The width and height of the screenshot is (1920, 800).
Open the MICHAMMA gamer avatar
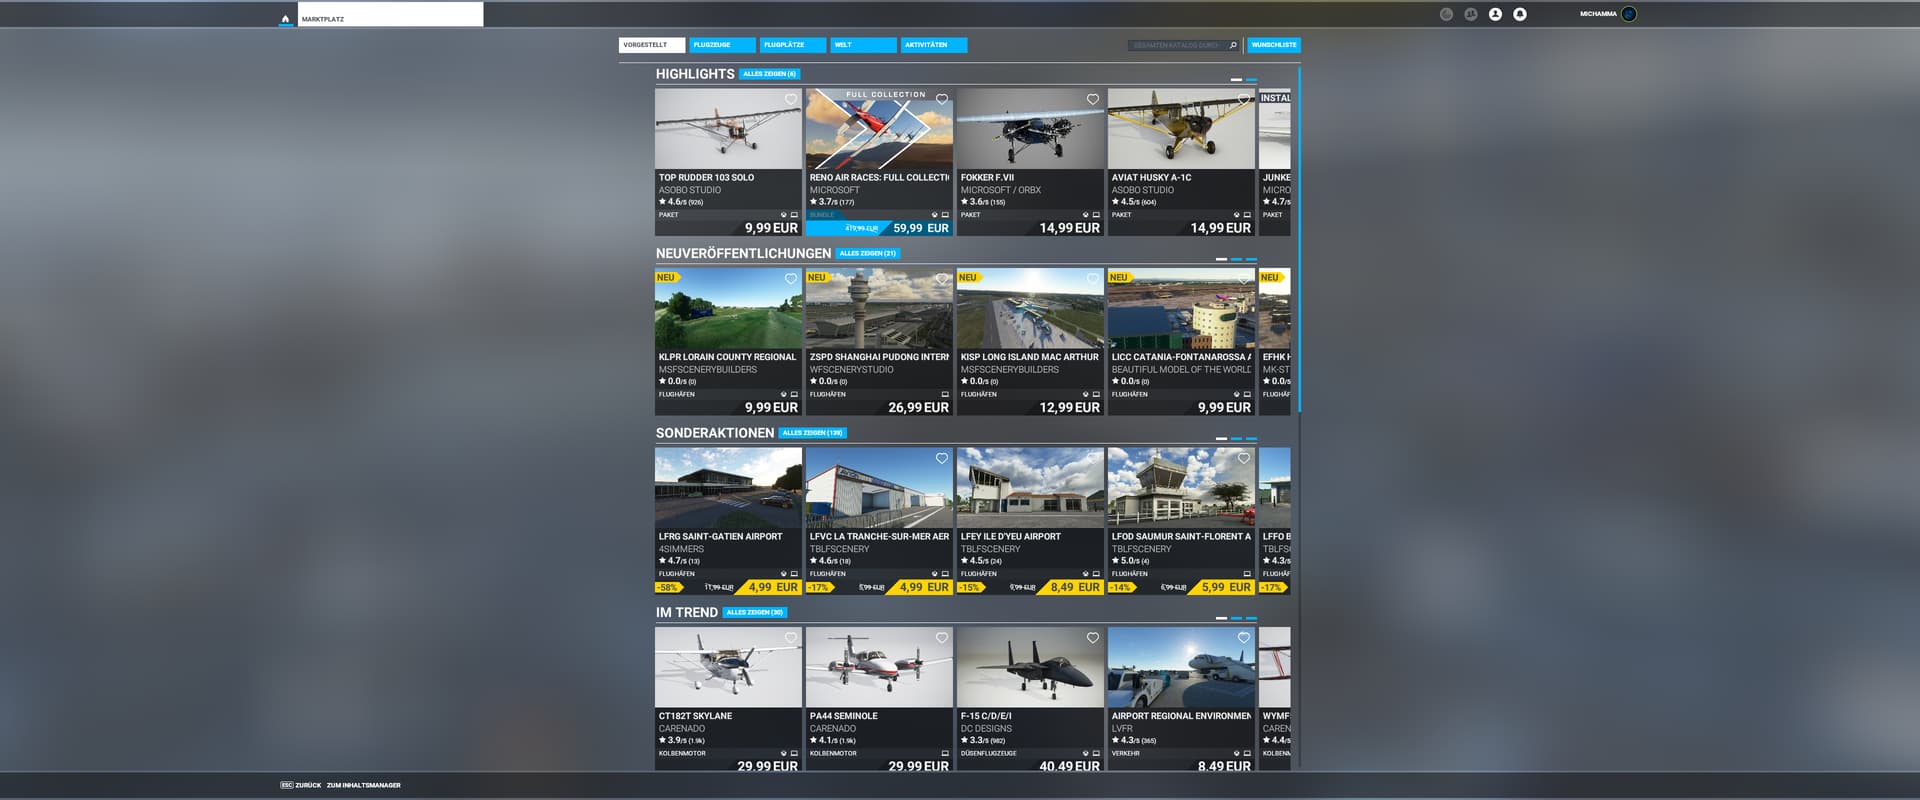1629,14
